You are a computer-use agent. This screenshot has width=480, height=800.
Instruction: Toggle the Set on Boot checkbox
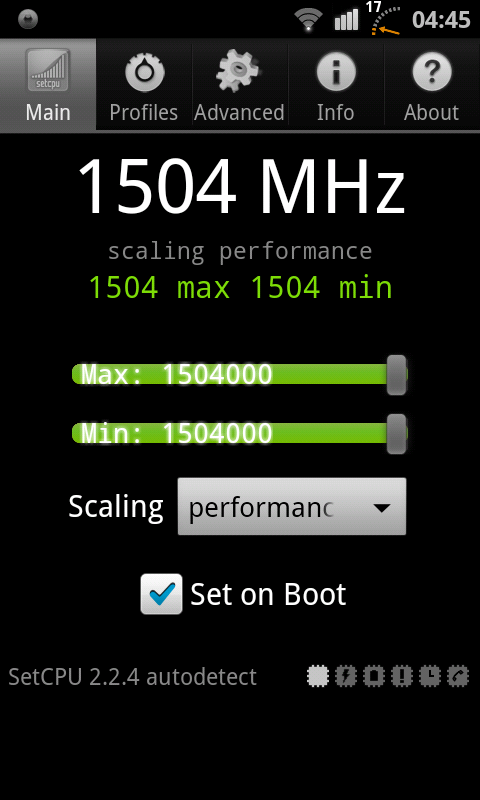[x=161, y=593]
